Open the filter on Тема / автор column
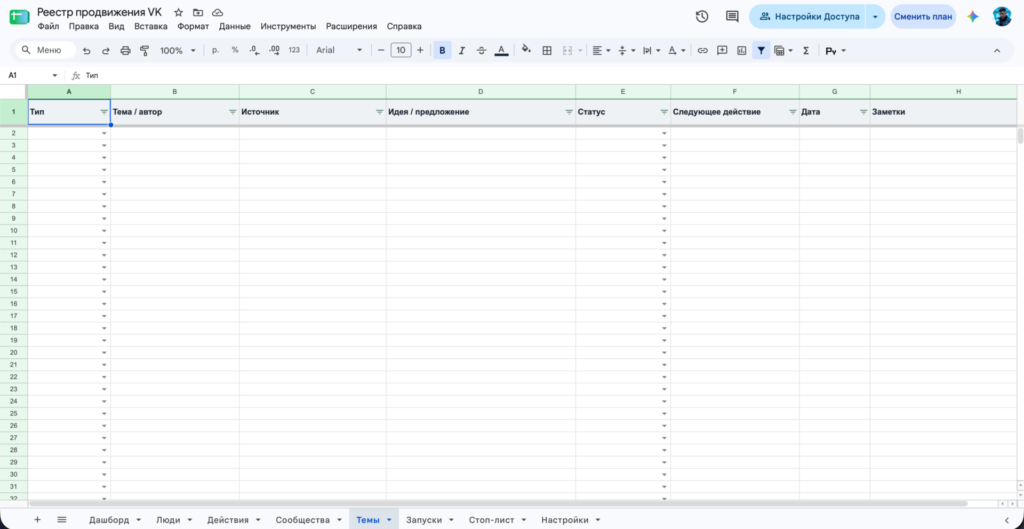The image size is (1024, 529). (x=232, y=112)
